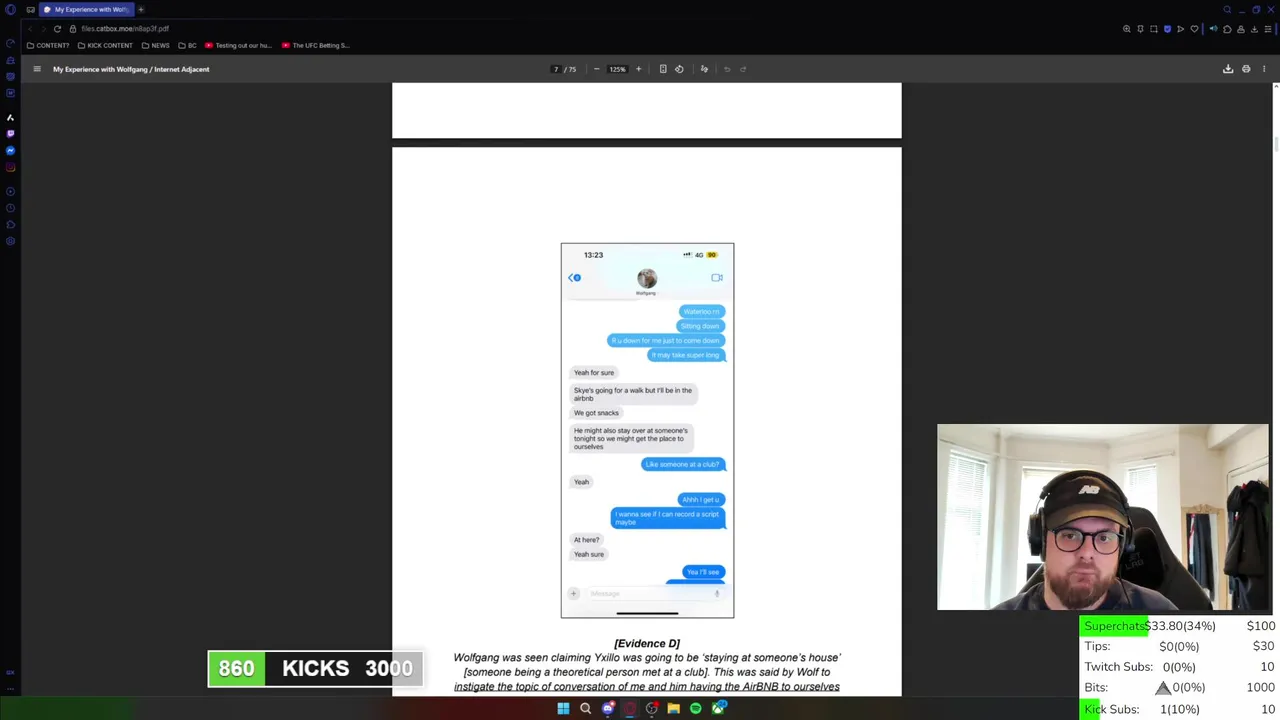1280x720 pixels.
Task: Activate the PDF draw annotation tool
Action: [x=704, y=69]
